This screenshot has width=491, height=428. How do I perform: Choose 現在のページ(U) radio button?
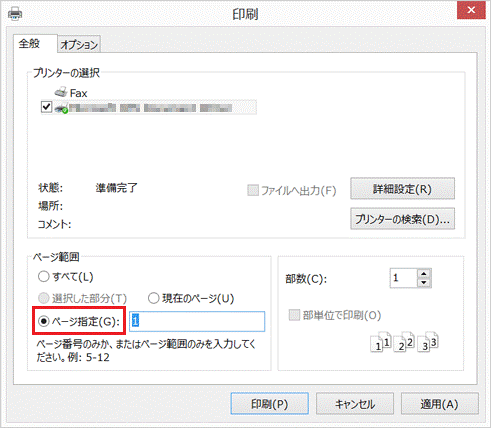153,298
